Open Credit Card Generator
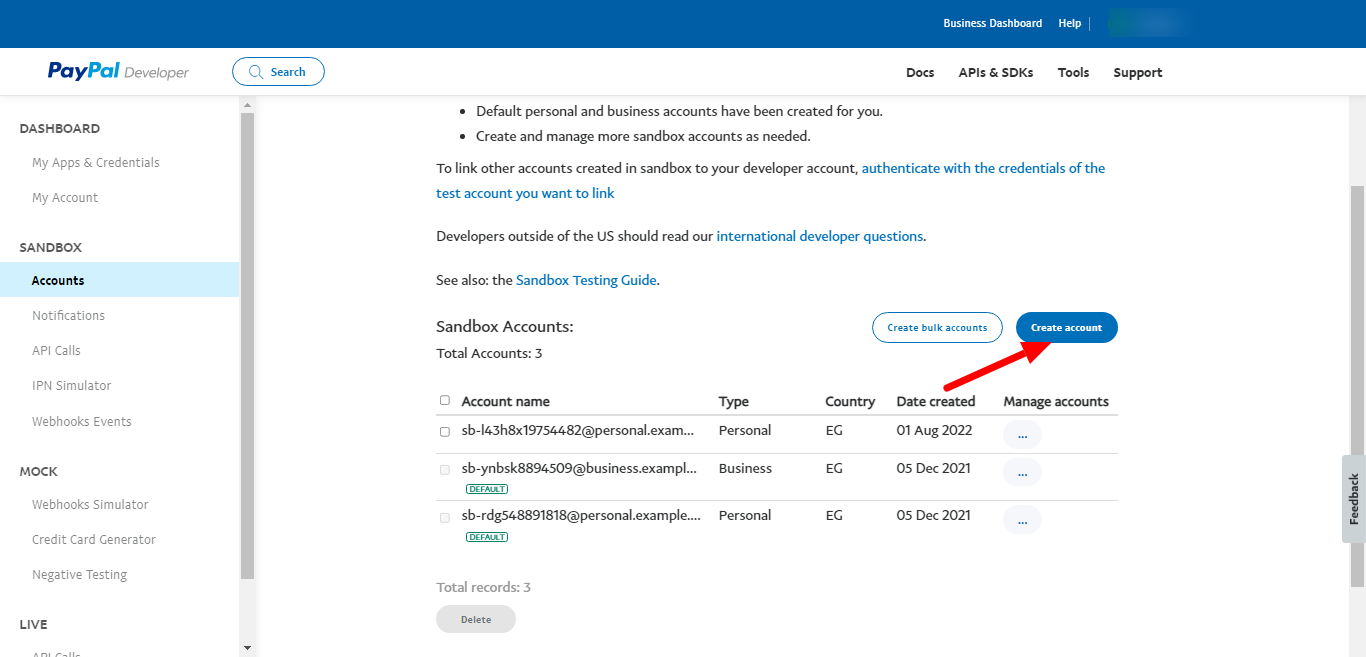 (94, 540)
